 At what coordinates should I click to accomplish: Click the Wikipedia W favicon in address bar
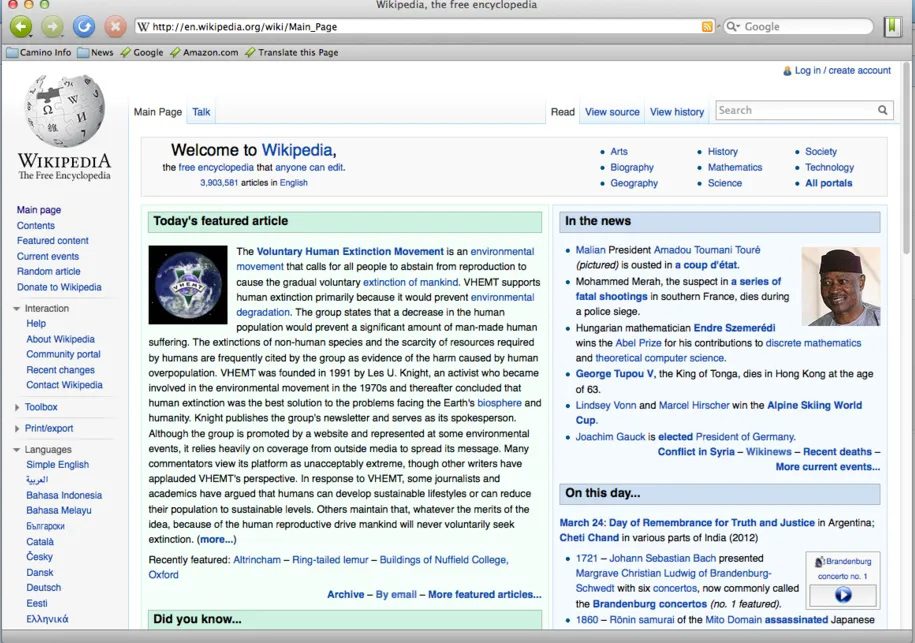pyautogui.click(x=144, y=27)
